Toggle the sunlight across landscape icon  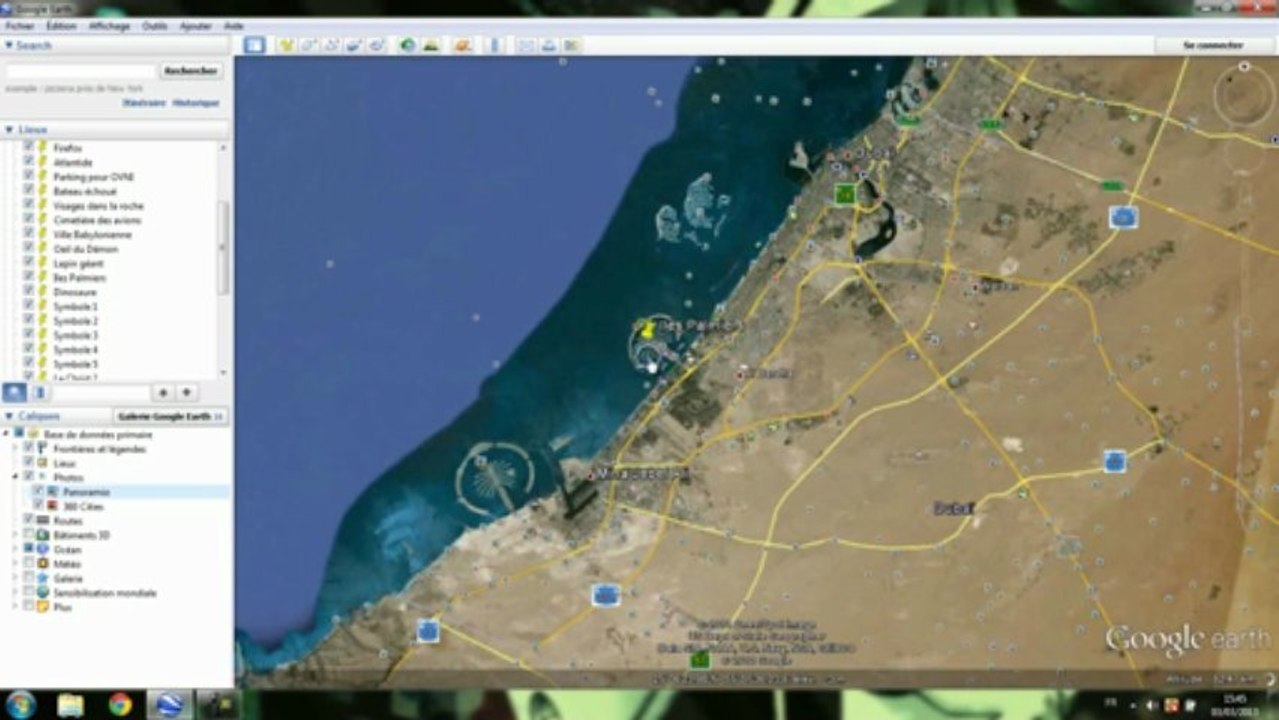(431, 45)
